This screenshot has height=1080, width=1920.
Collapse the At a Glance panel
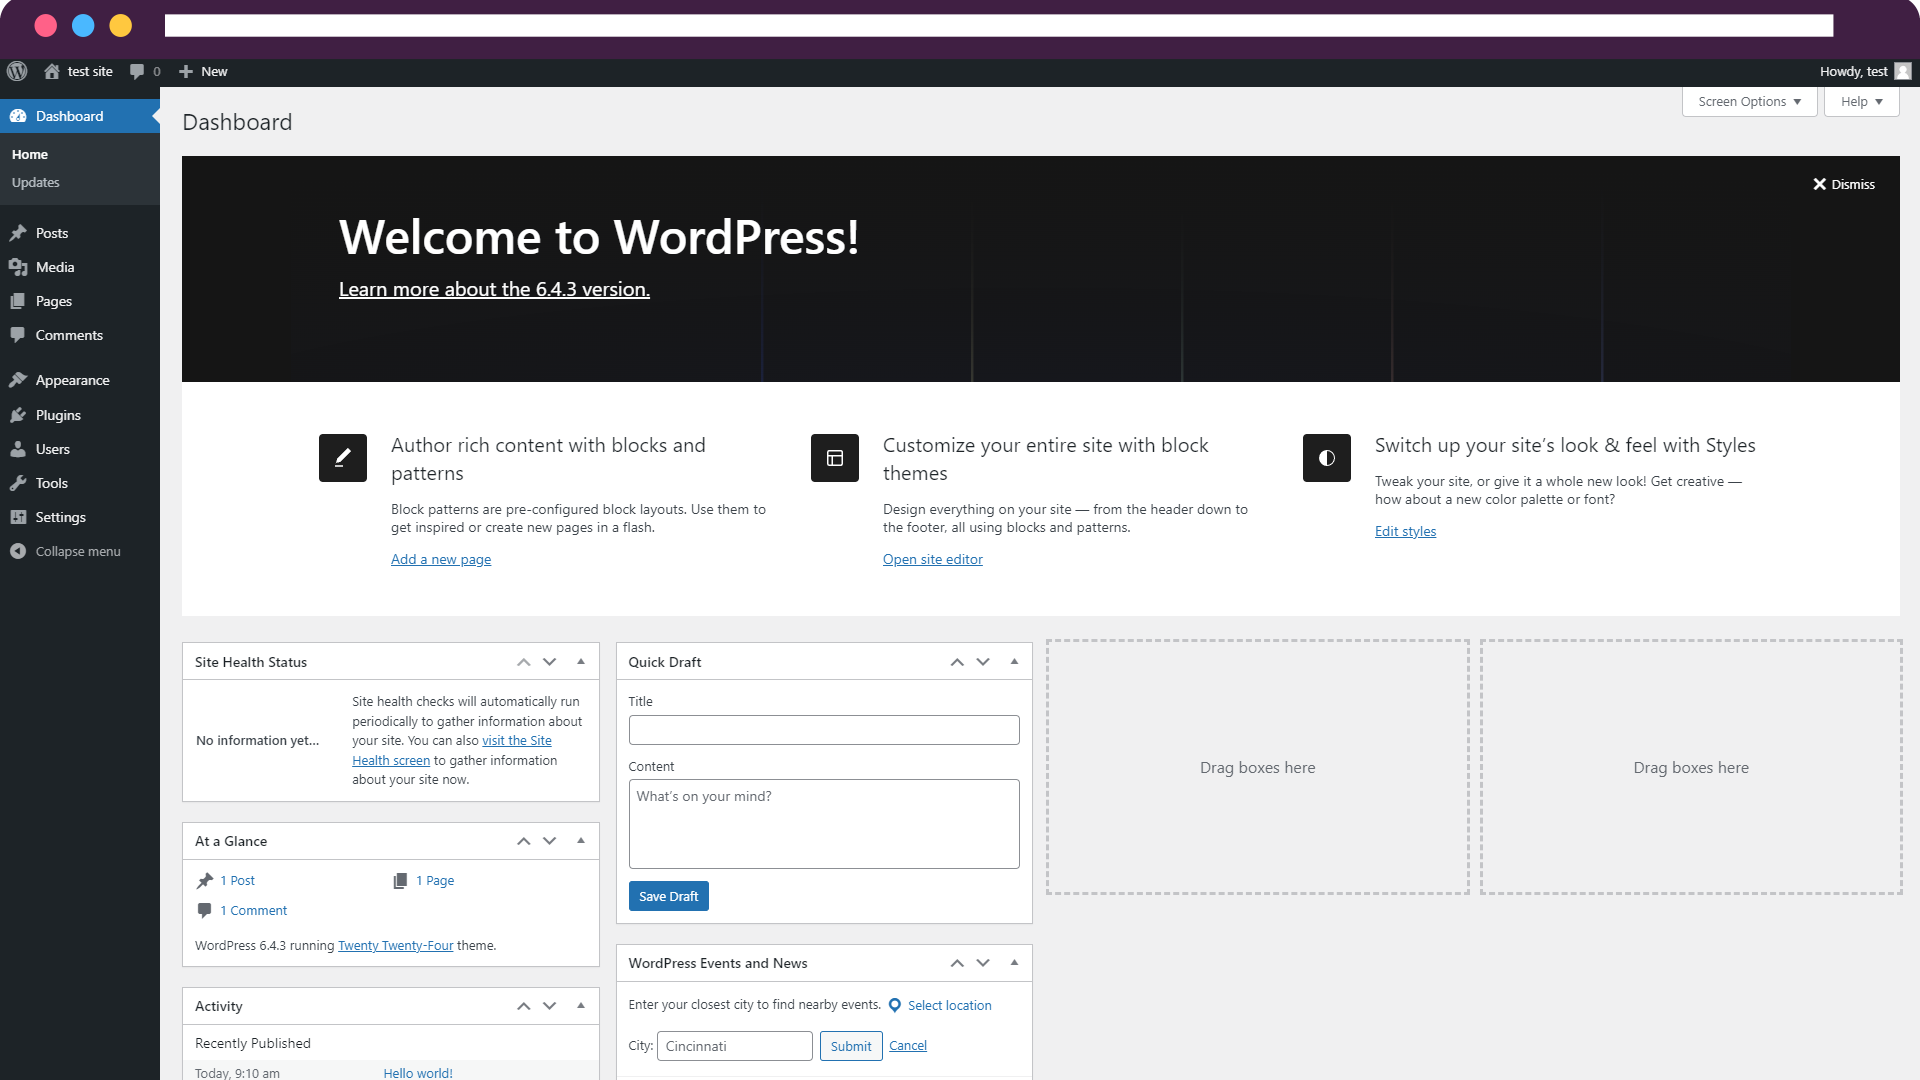tap(582, 841)
